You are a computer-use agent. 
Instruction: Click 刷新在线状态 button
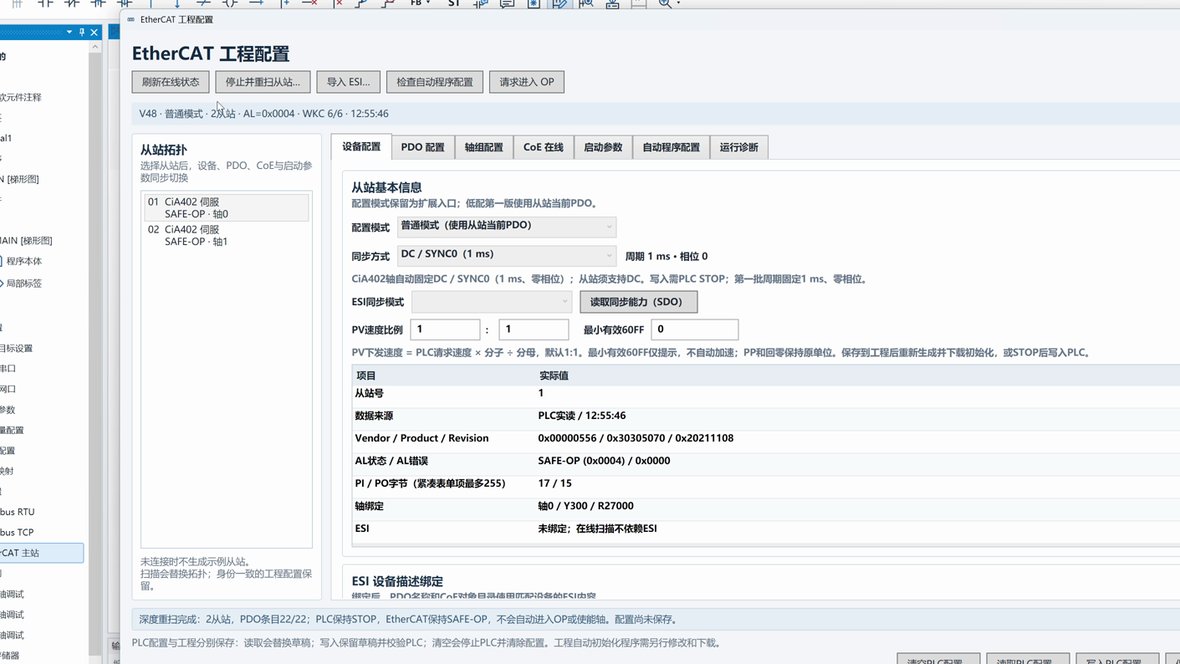171,82
